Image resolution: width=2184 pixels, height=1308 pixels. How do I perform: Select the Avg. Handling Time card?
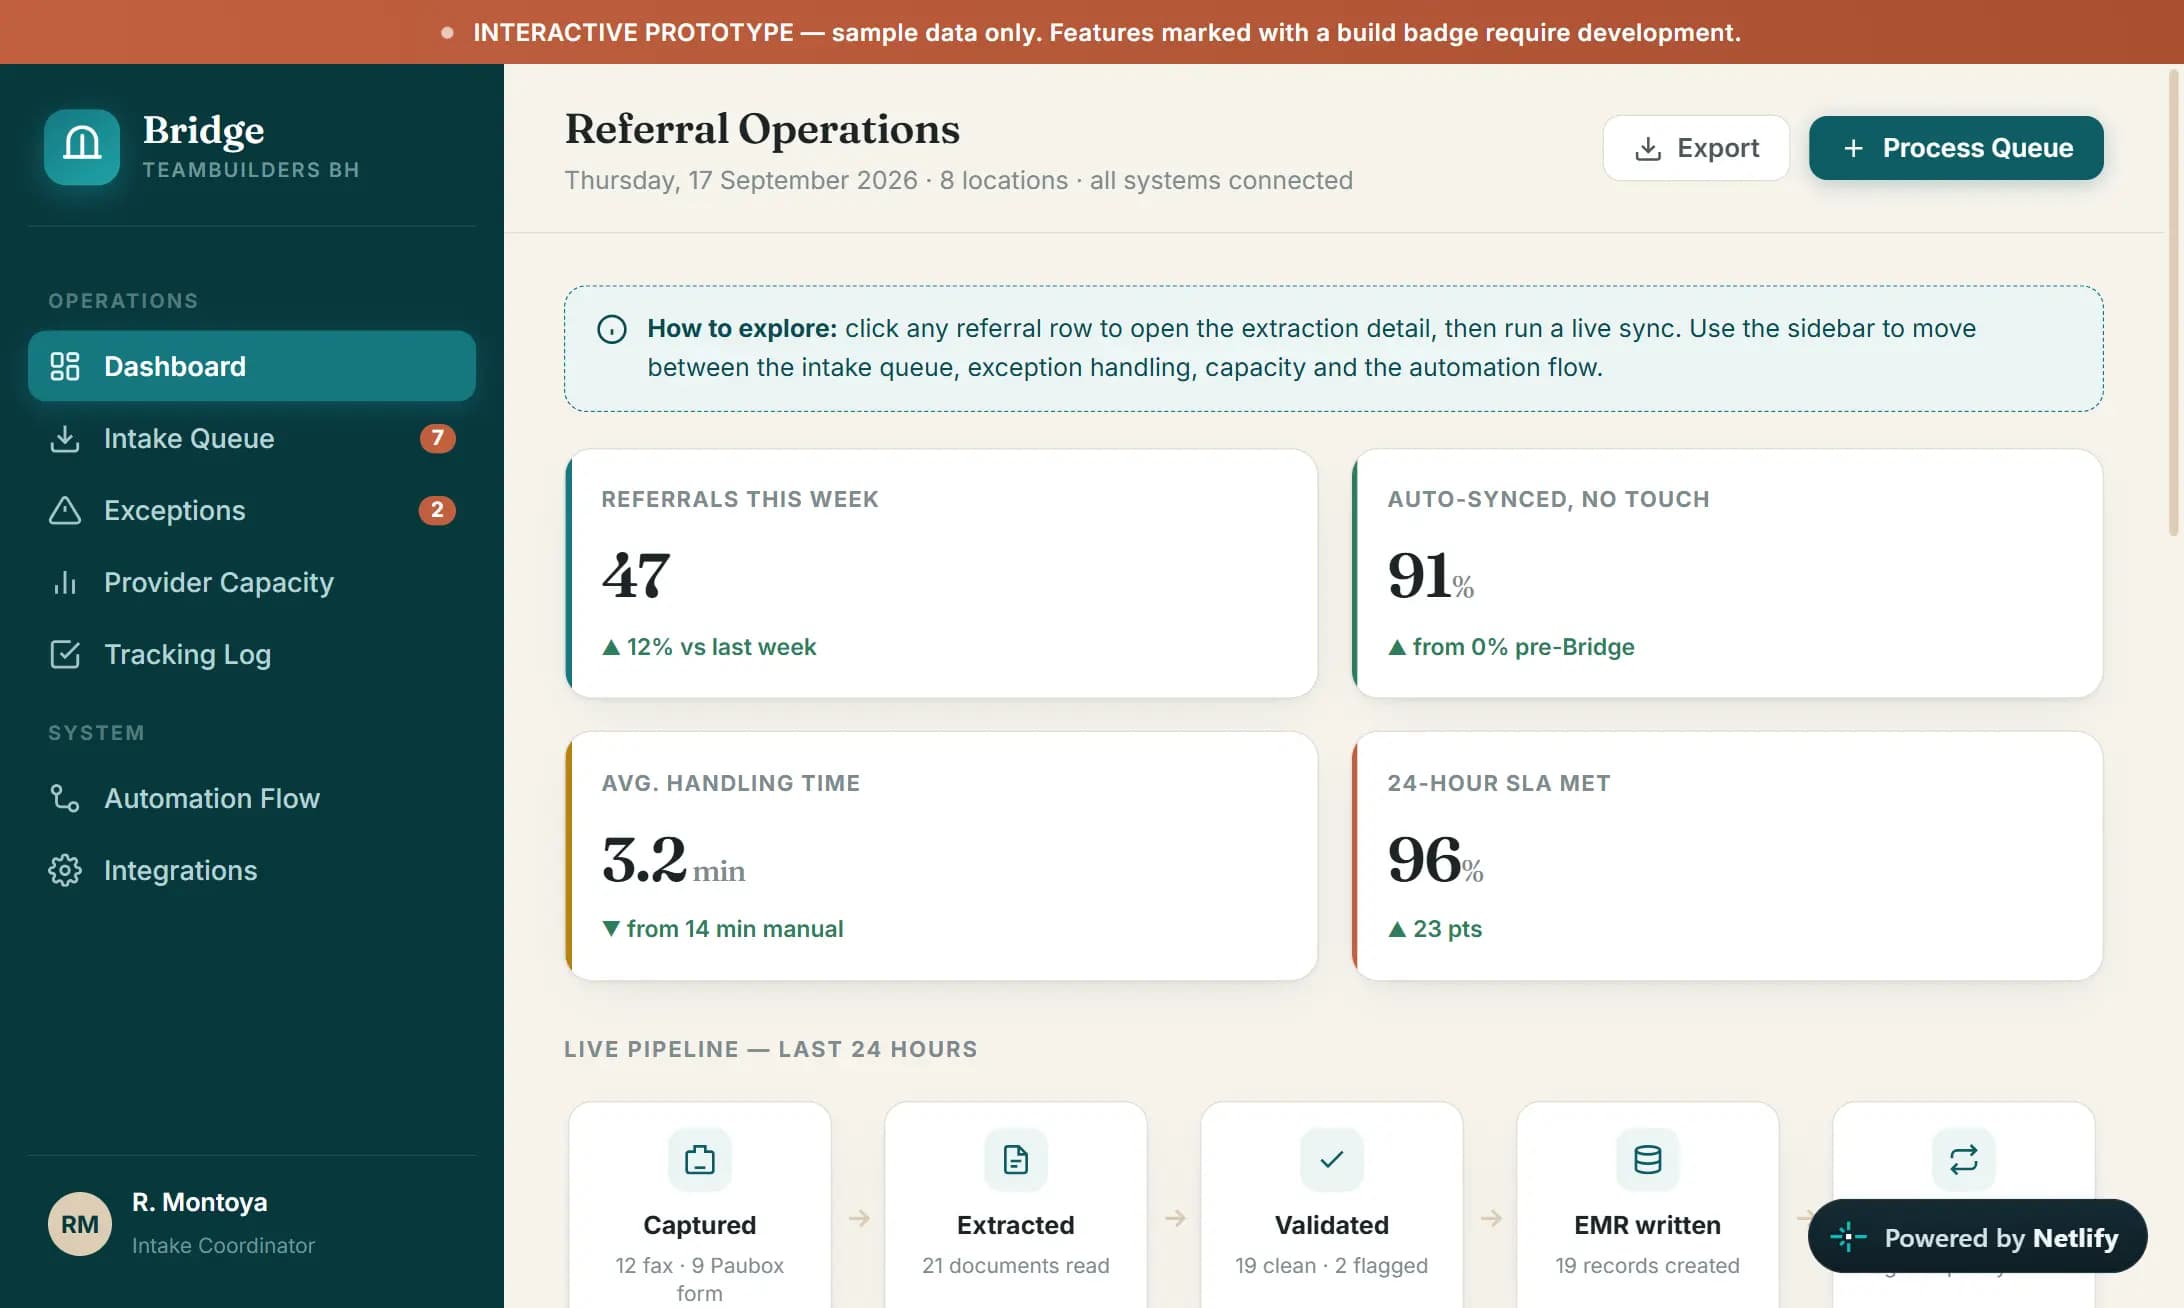[941, 856]
